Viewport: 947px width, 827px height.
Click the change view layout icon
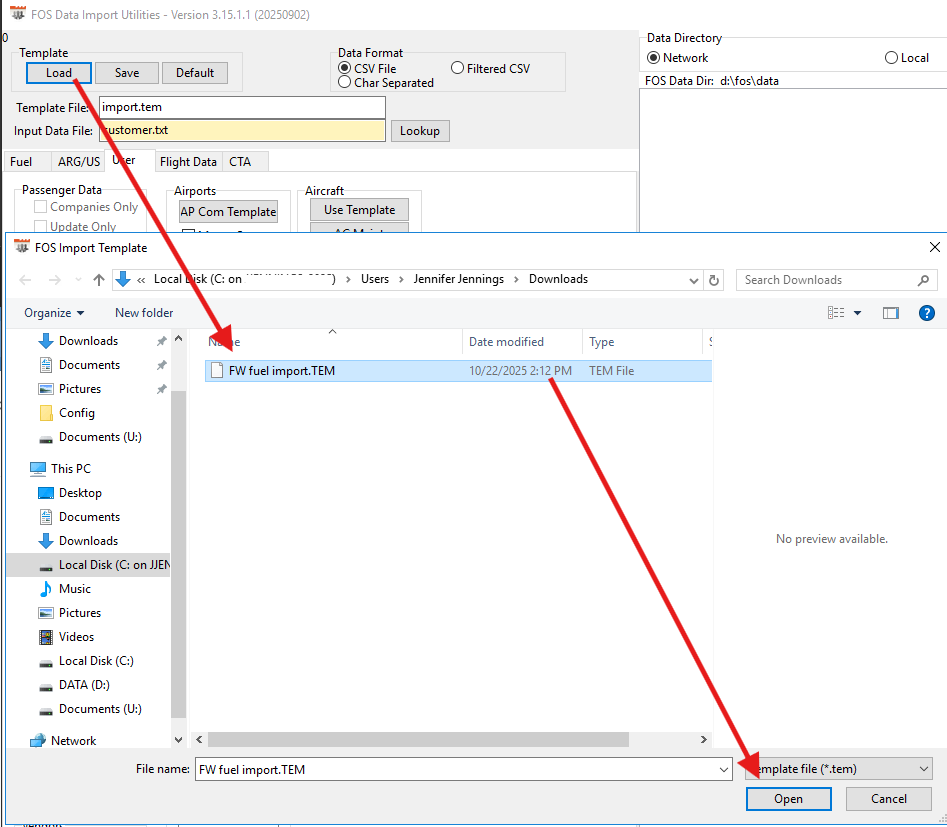836,313
